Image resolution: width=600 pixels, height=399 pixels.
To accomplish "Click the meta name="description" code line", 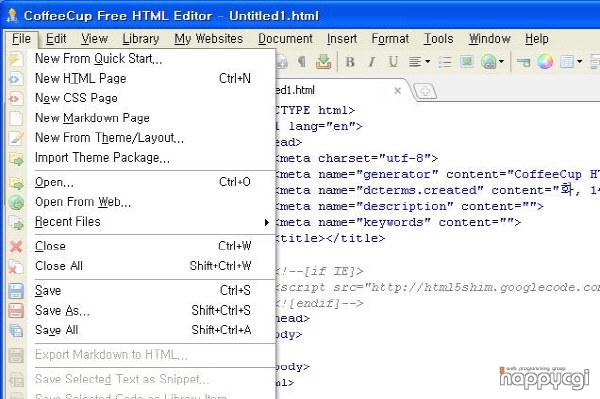I will pyautogui.click(x=409, y=207).
